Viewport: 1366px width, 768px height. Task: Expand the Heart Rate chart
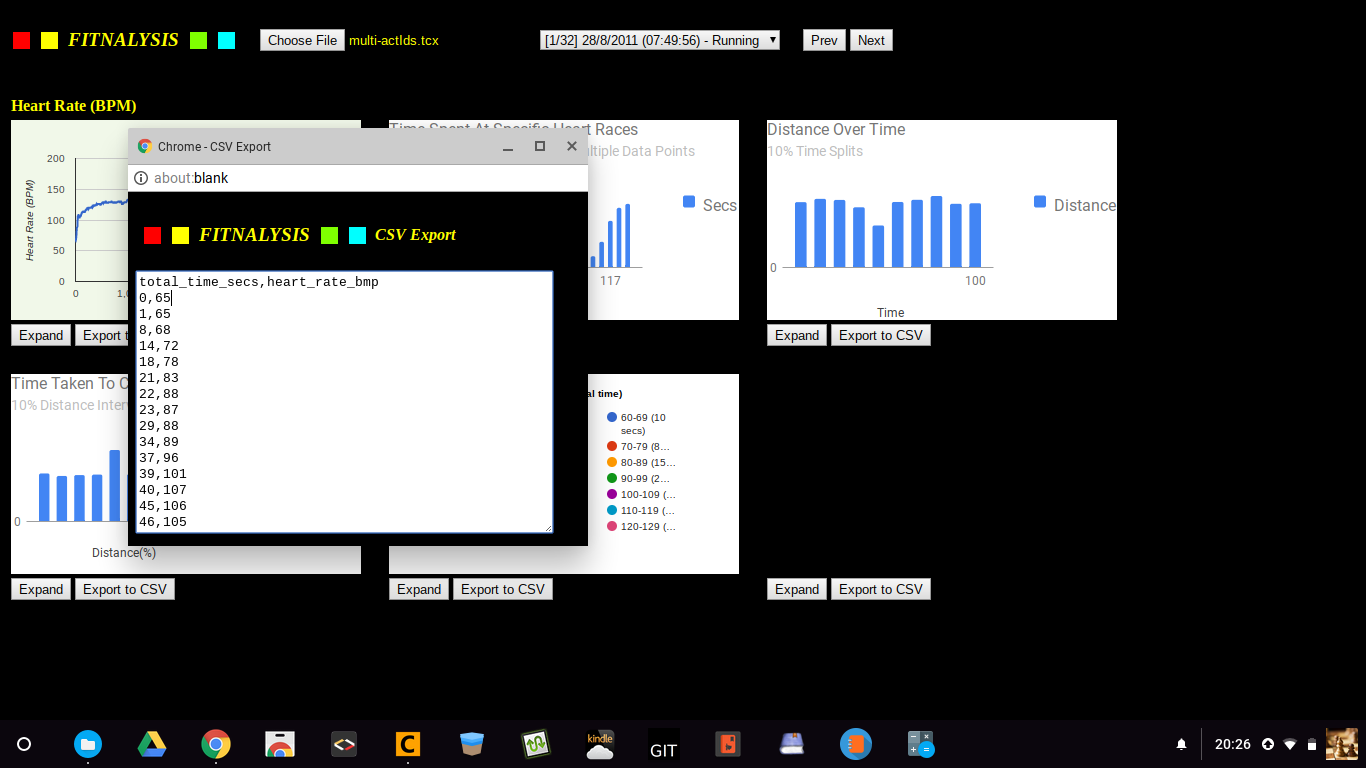pos(41,335)
